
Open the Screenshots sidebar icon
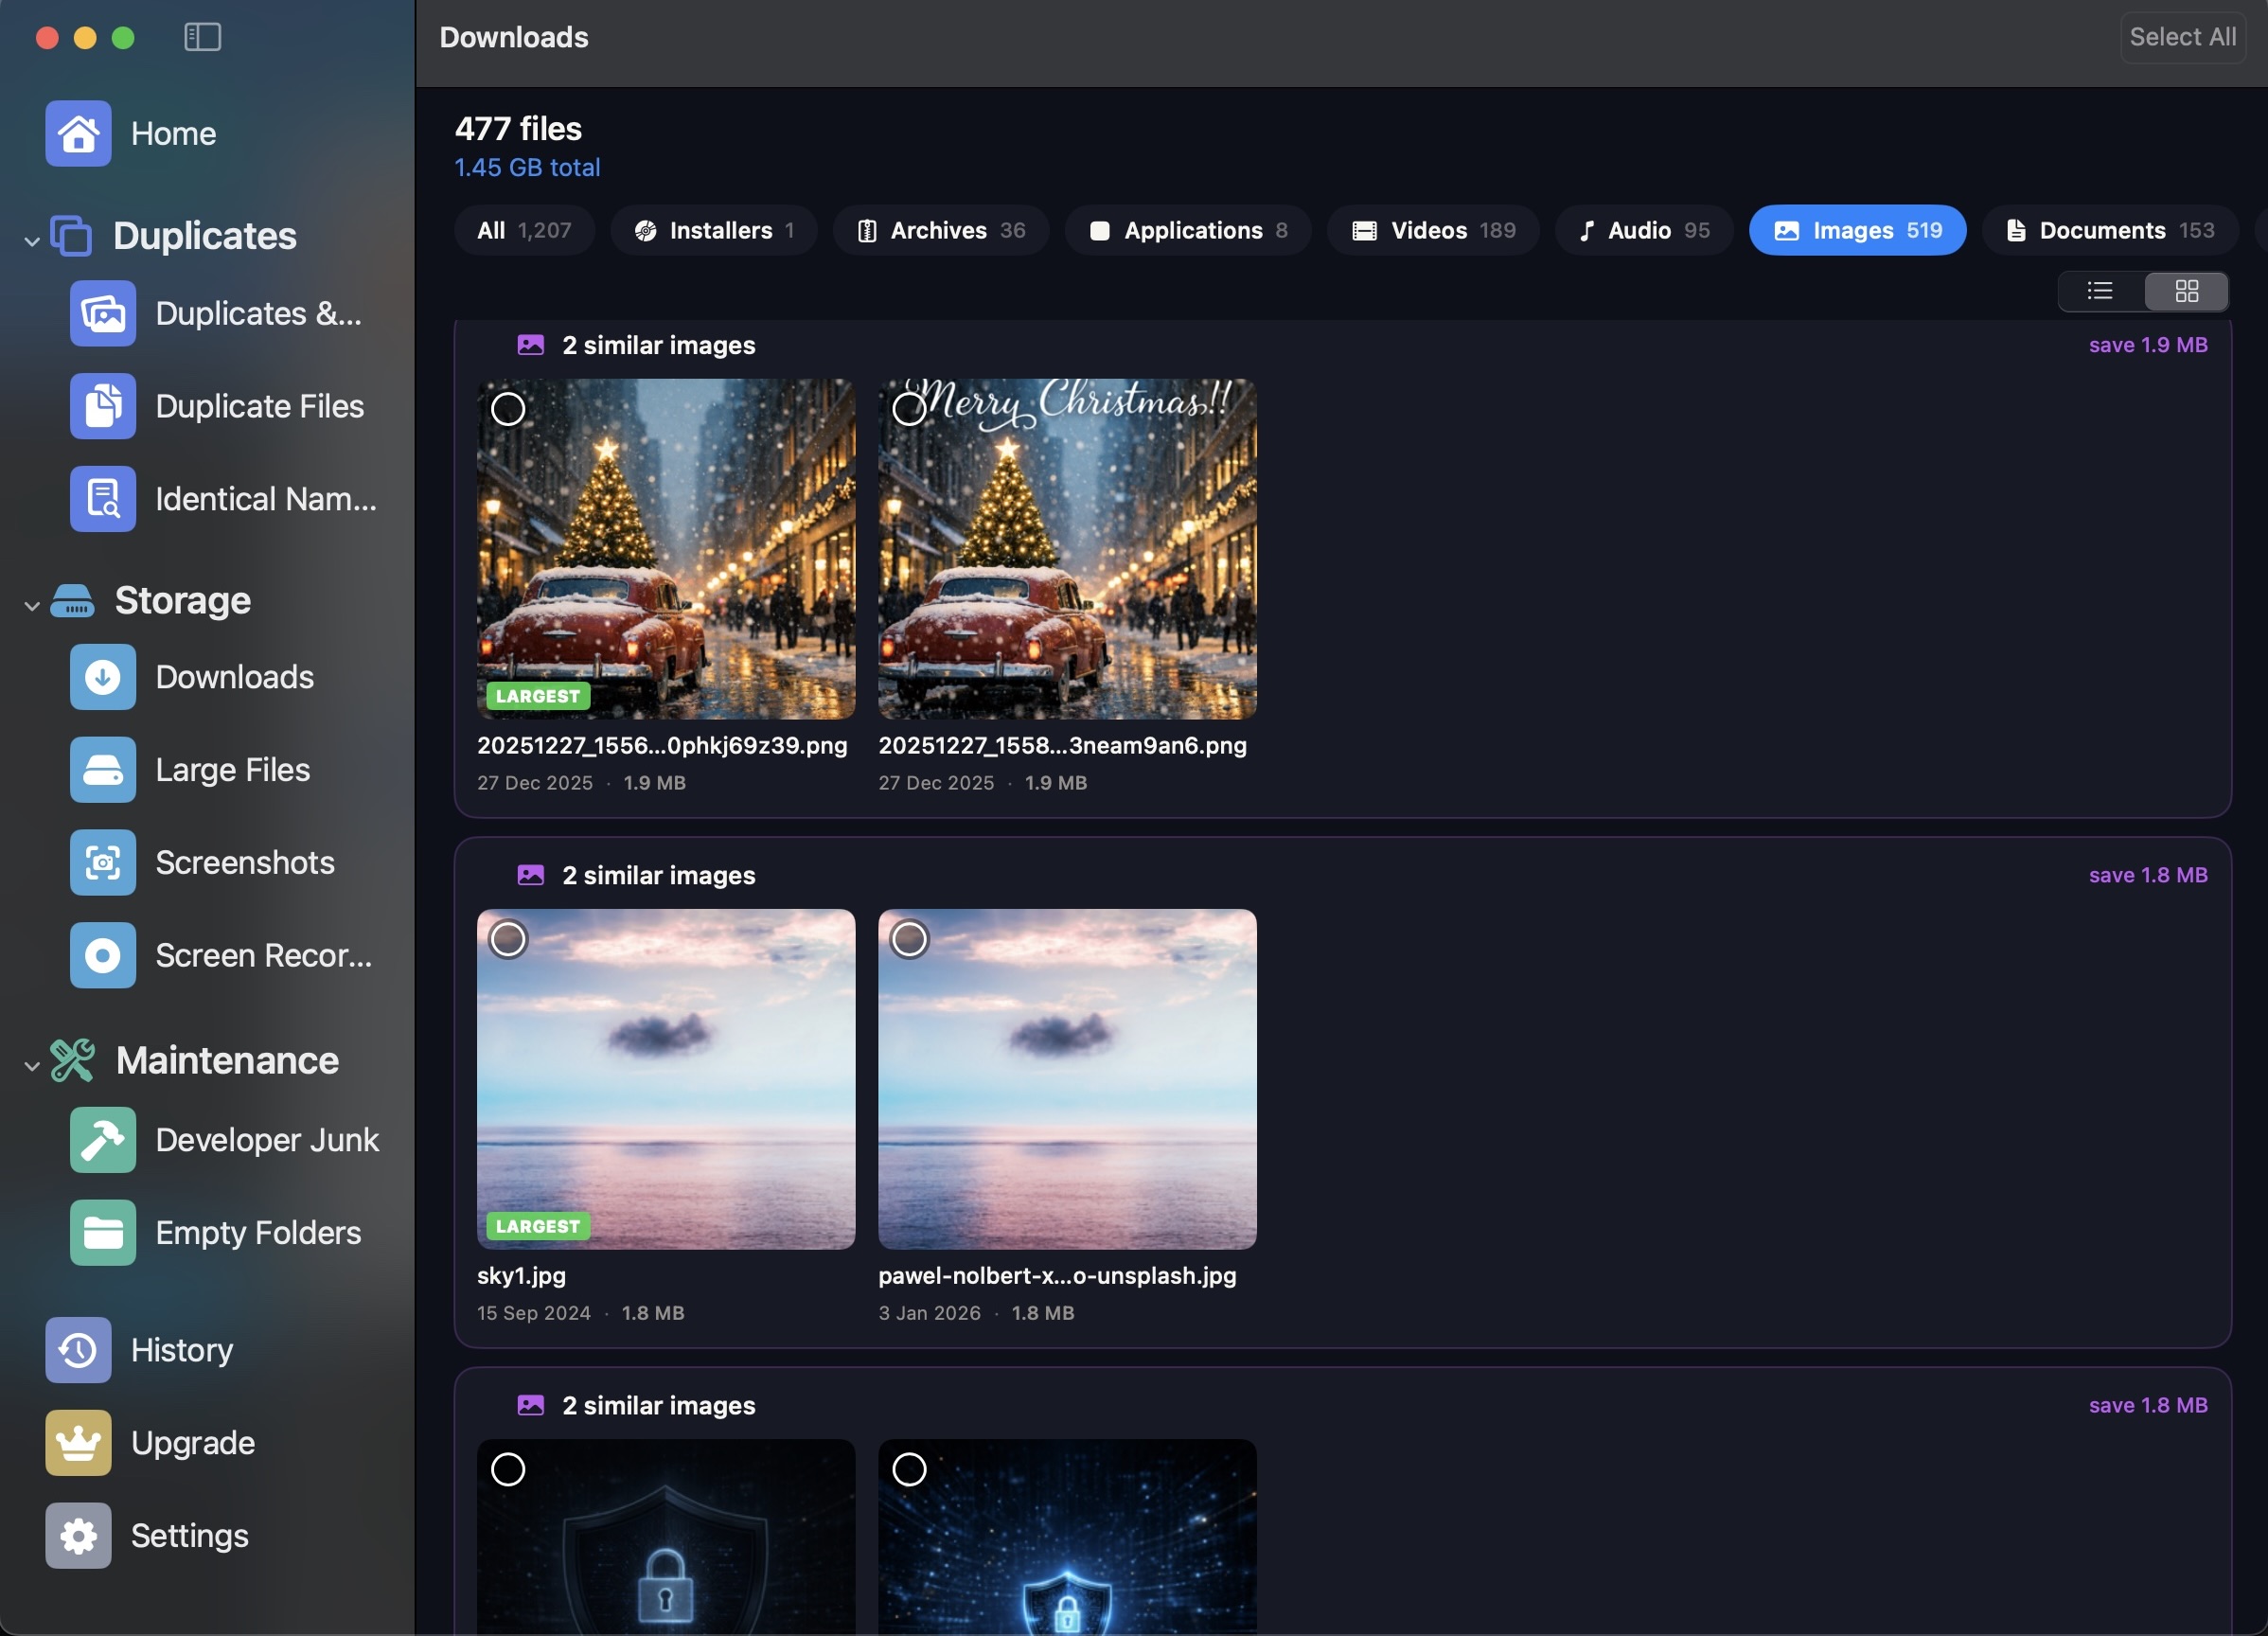click(103, 862)
